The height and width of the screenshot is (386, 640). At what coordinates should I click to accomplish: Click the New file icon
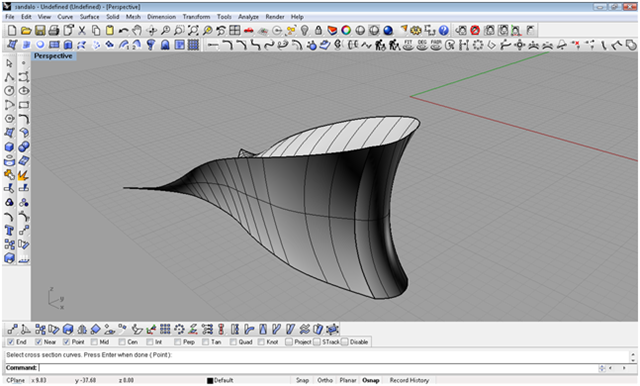[12, 31]
